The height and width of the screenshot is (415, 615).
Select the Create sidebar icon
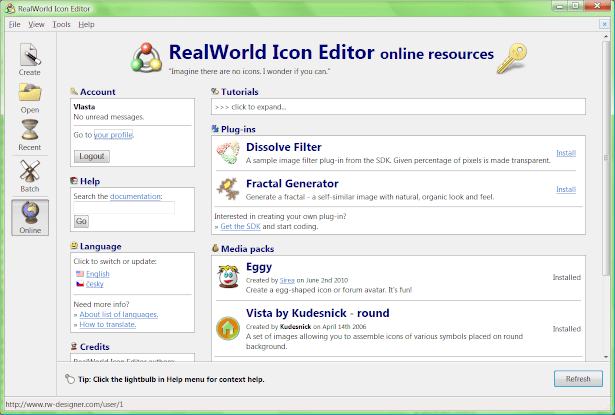coord(30,55)
